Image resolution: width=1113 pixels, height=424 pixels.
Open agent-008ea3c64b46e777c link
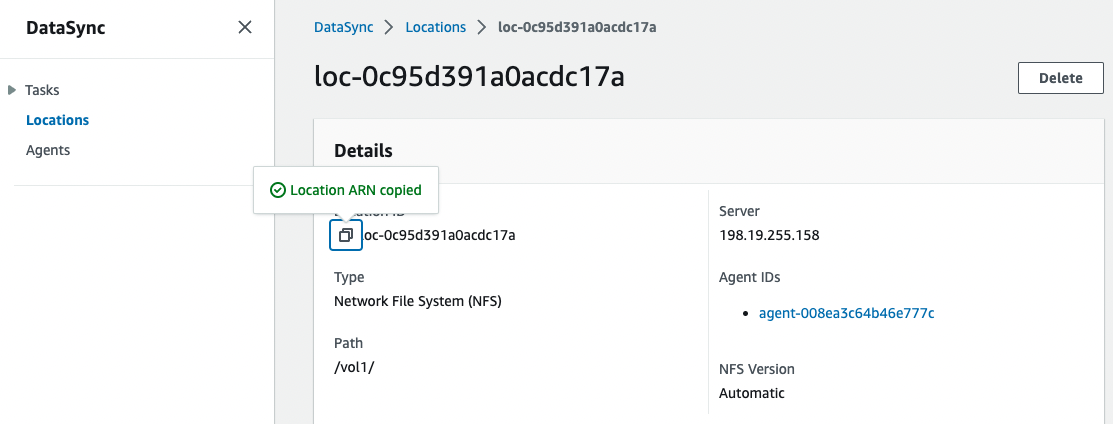pos(846,312)
